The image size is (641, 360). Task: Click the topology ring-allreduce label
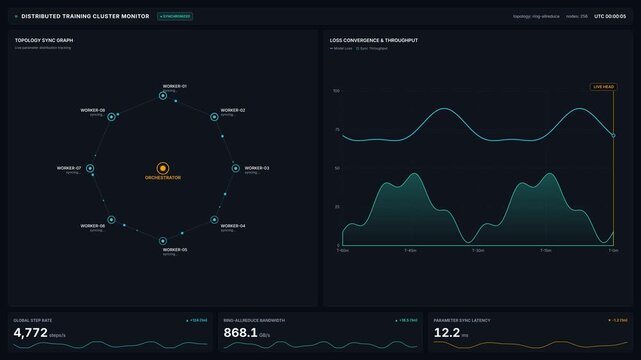[x=536, y=16]
